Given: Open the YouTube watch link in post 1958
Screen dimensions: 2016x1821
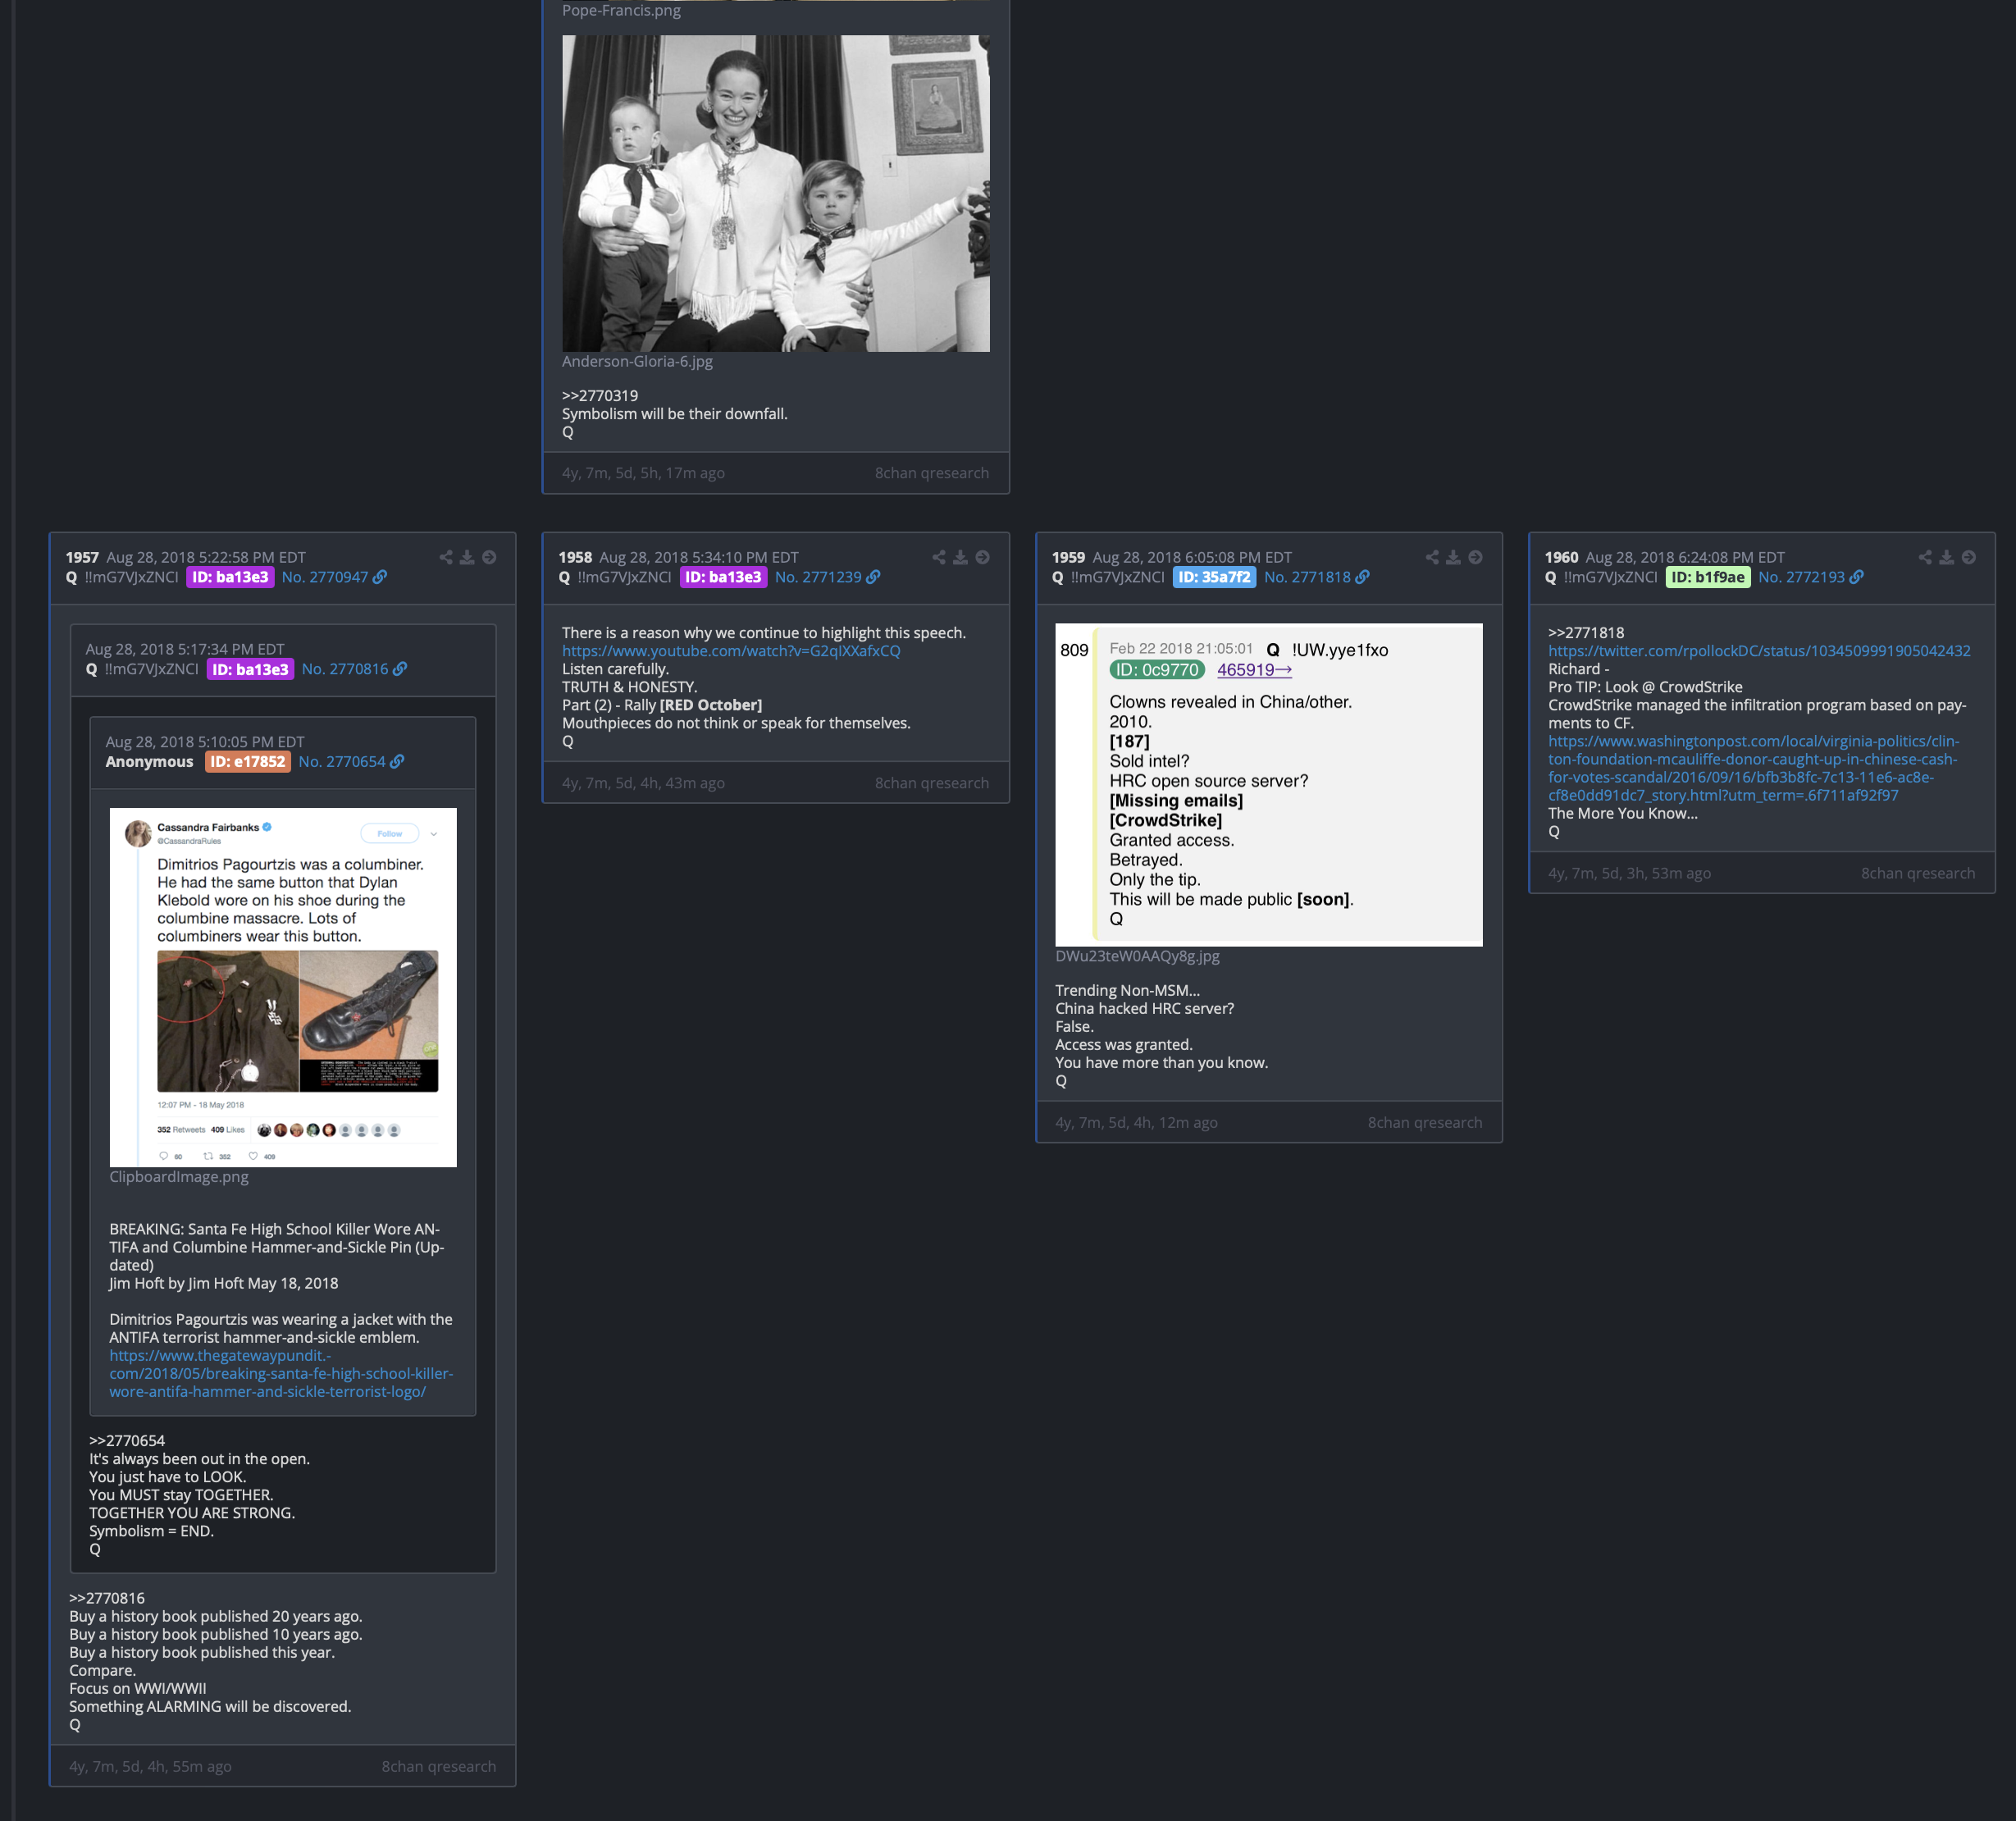Looking at the screenshot, I should pyautogui.click(x=731, y=651).
